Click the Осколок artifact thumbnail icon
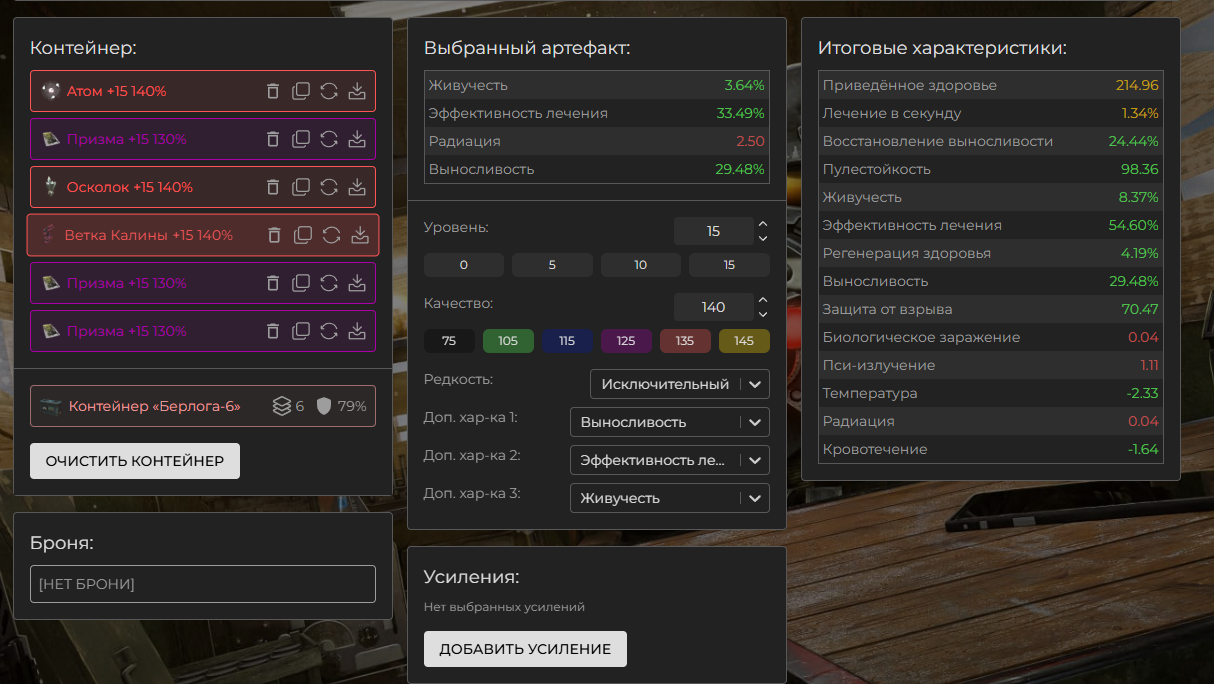The image size is (1214, 684). [x=50, y=187]
